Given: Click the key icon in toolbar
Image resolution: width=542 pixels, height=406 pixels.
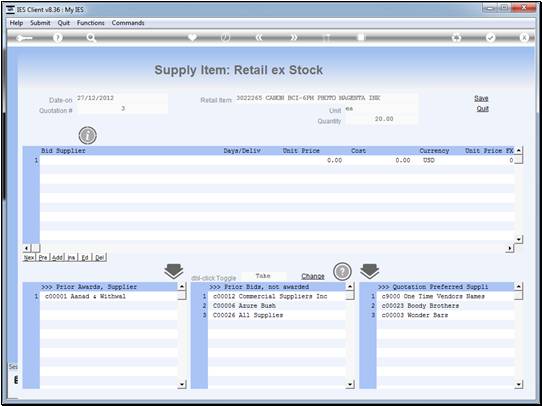Looking at the screenshot, I should point(24,38).
